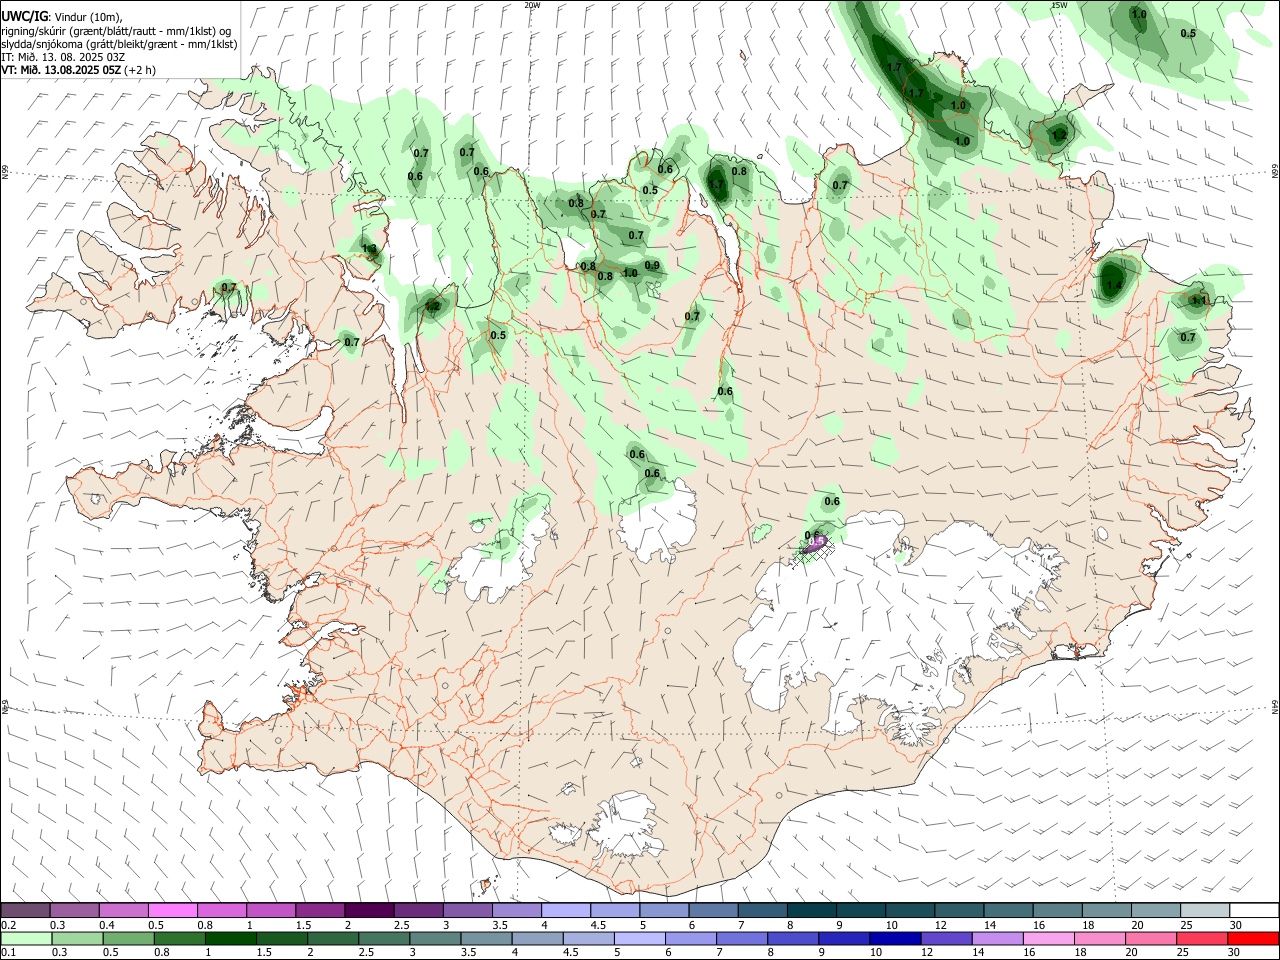Select the white snow swatch after the 30 mark
Image resolution: width=1280 pixels, height=960 pixels.
coord(1254,910)
